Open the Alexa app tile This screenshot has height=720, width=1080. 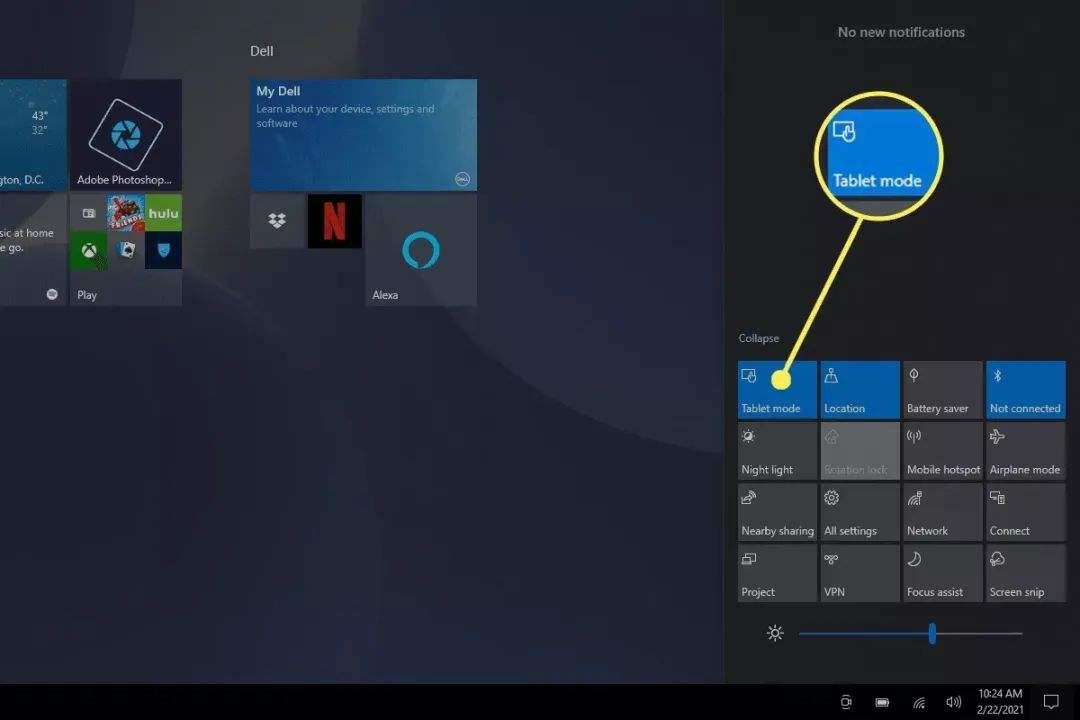(421, 250)
